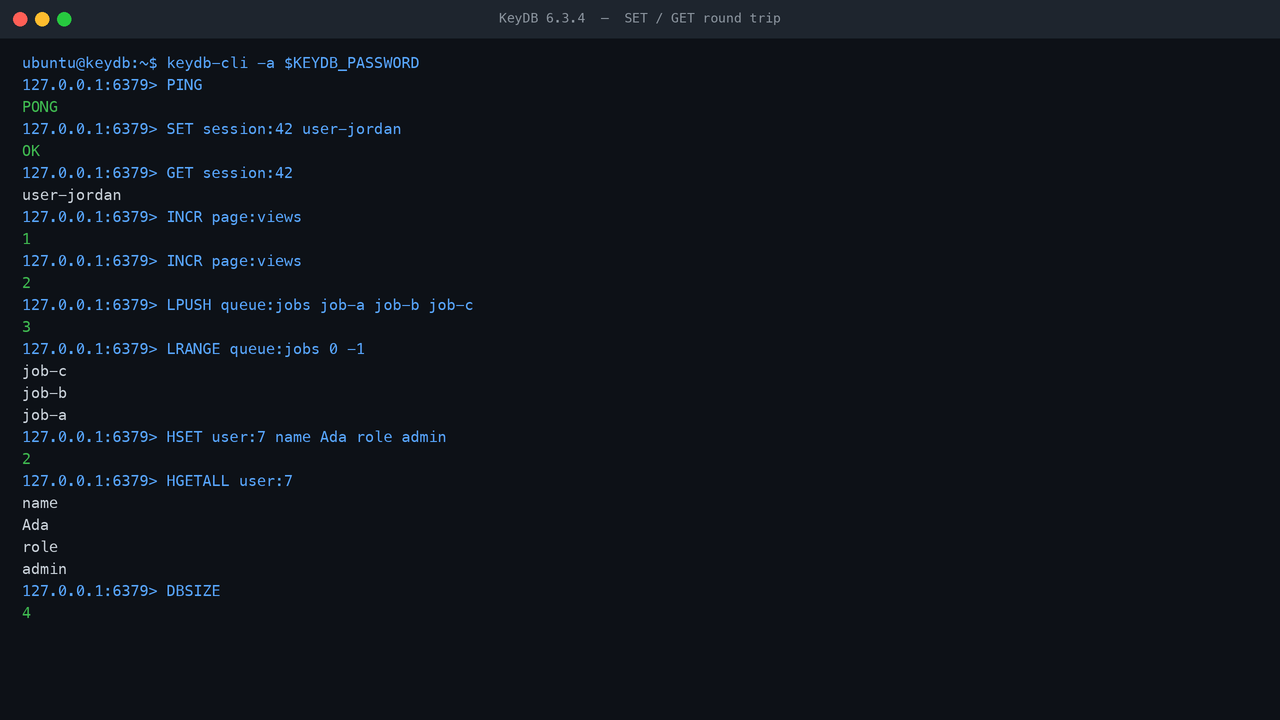
Task: Click the job-c output line
Action: point(44,371)
